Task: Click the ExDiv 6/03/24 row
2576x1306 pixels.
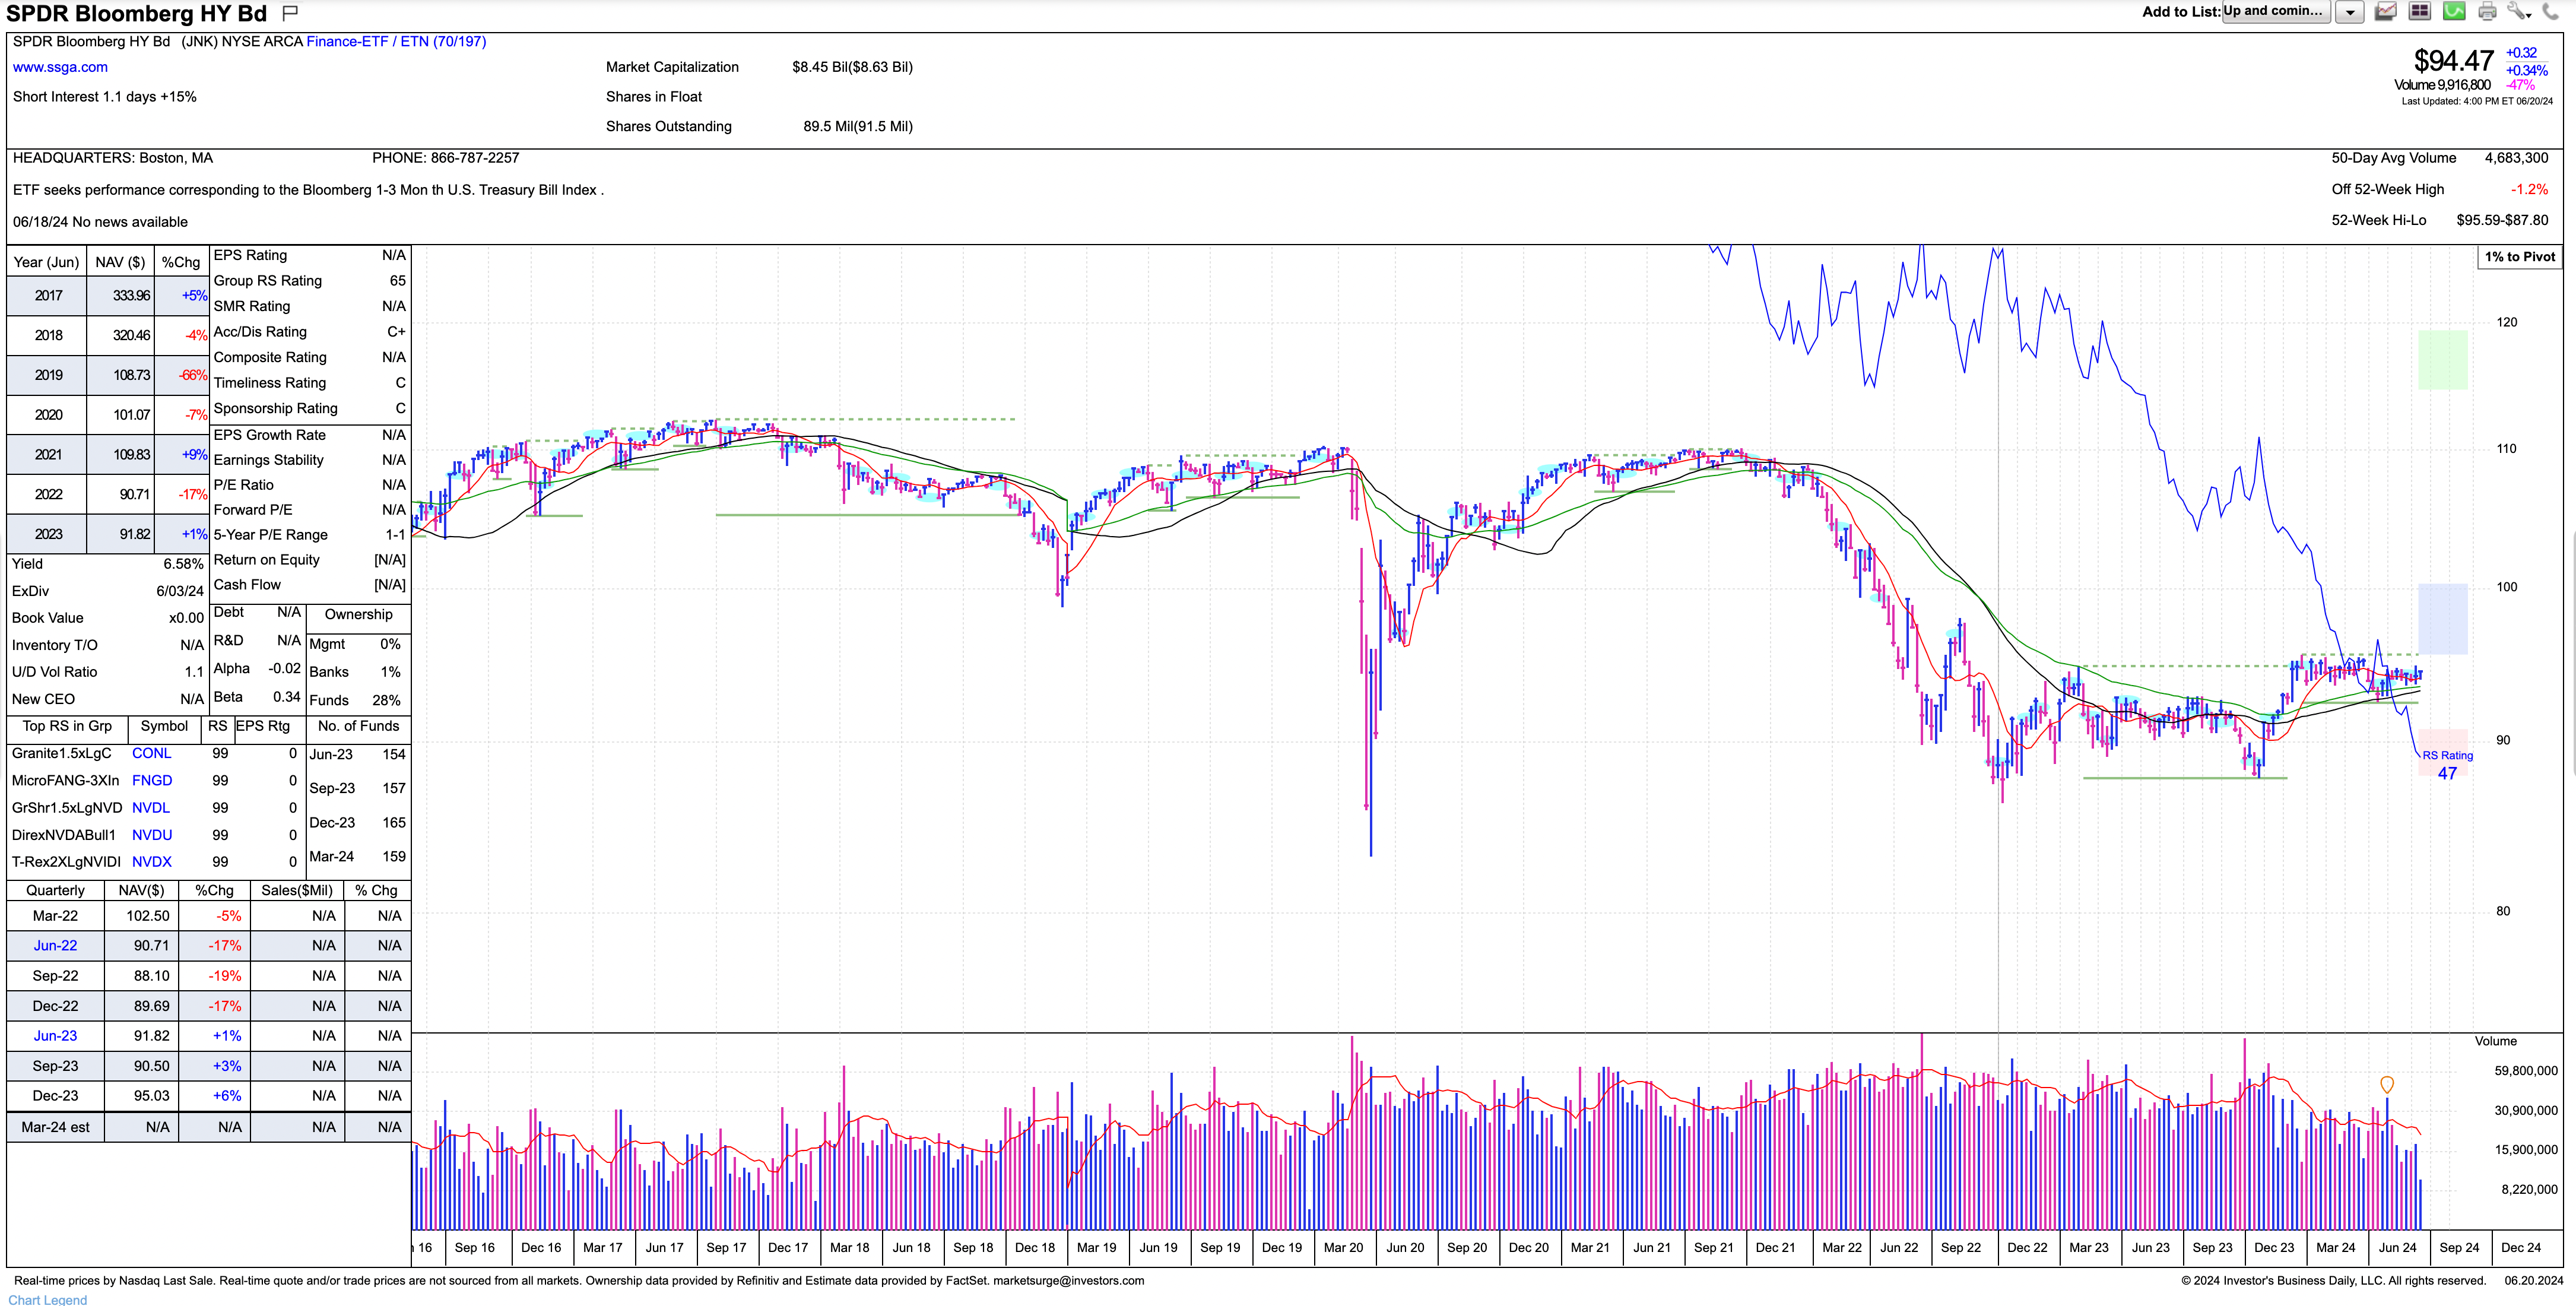Action: tap(107, 591)
